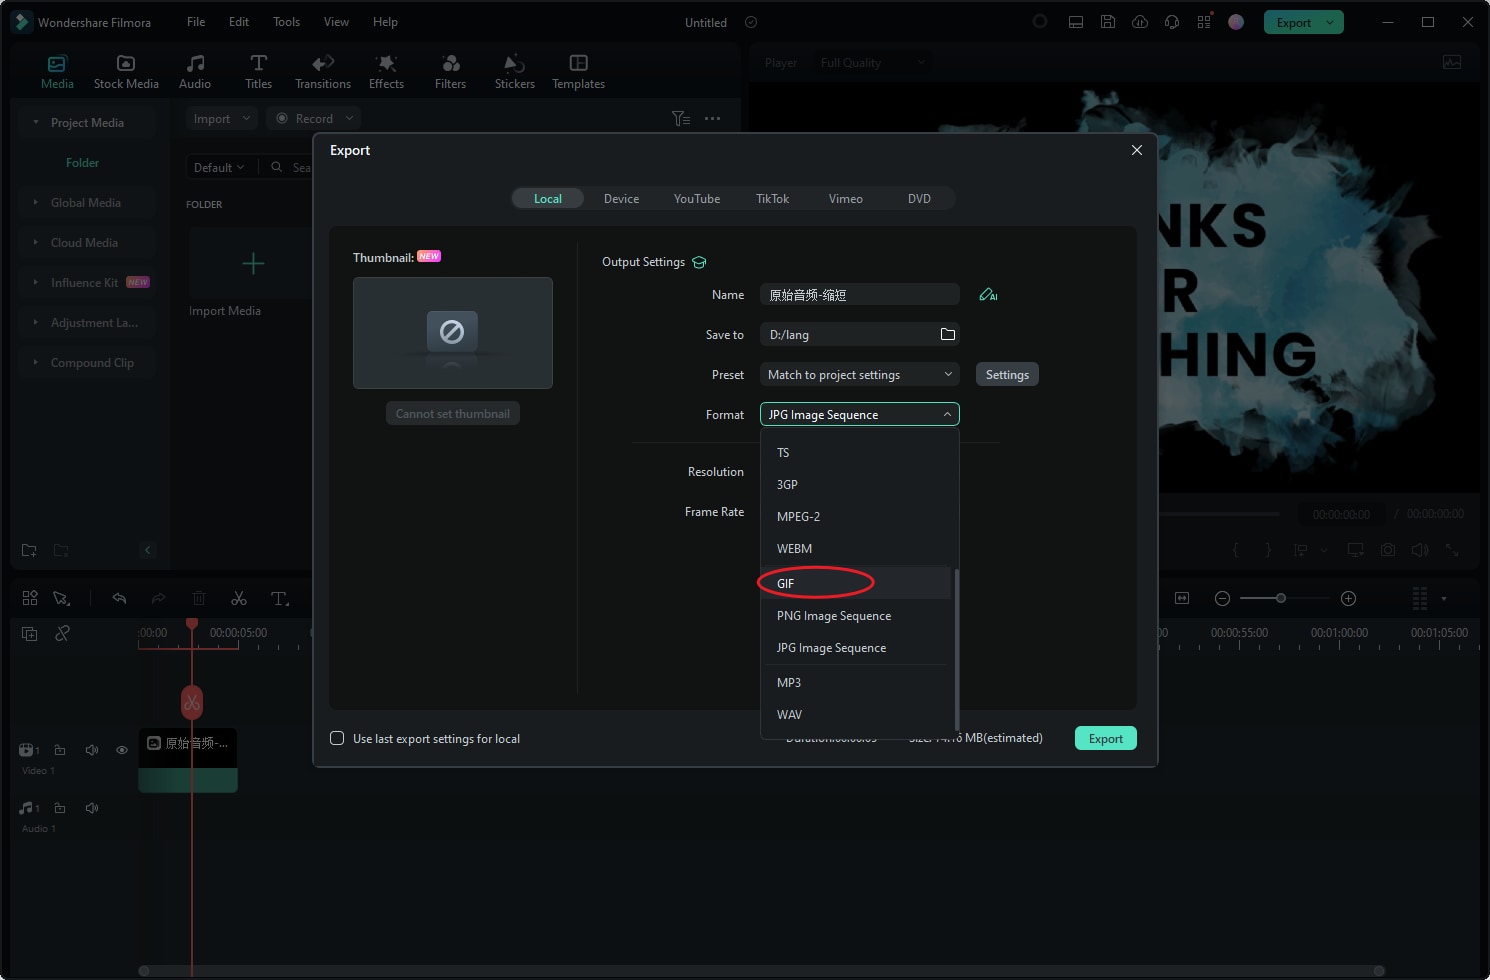Open the Titles panel
This screenshot has height=980, width=1490.
[258, 72]
